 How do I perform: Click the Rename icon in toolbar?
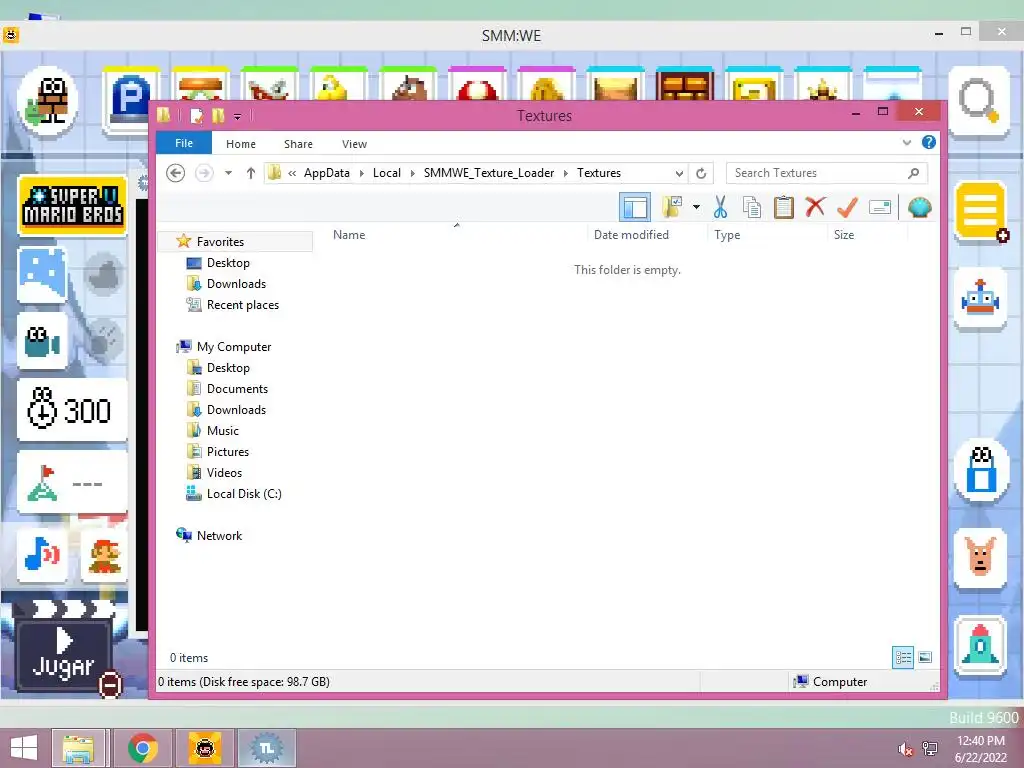[880, 208]
